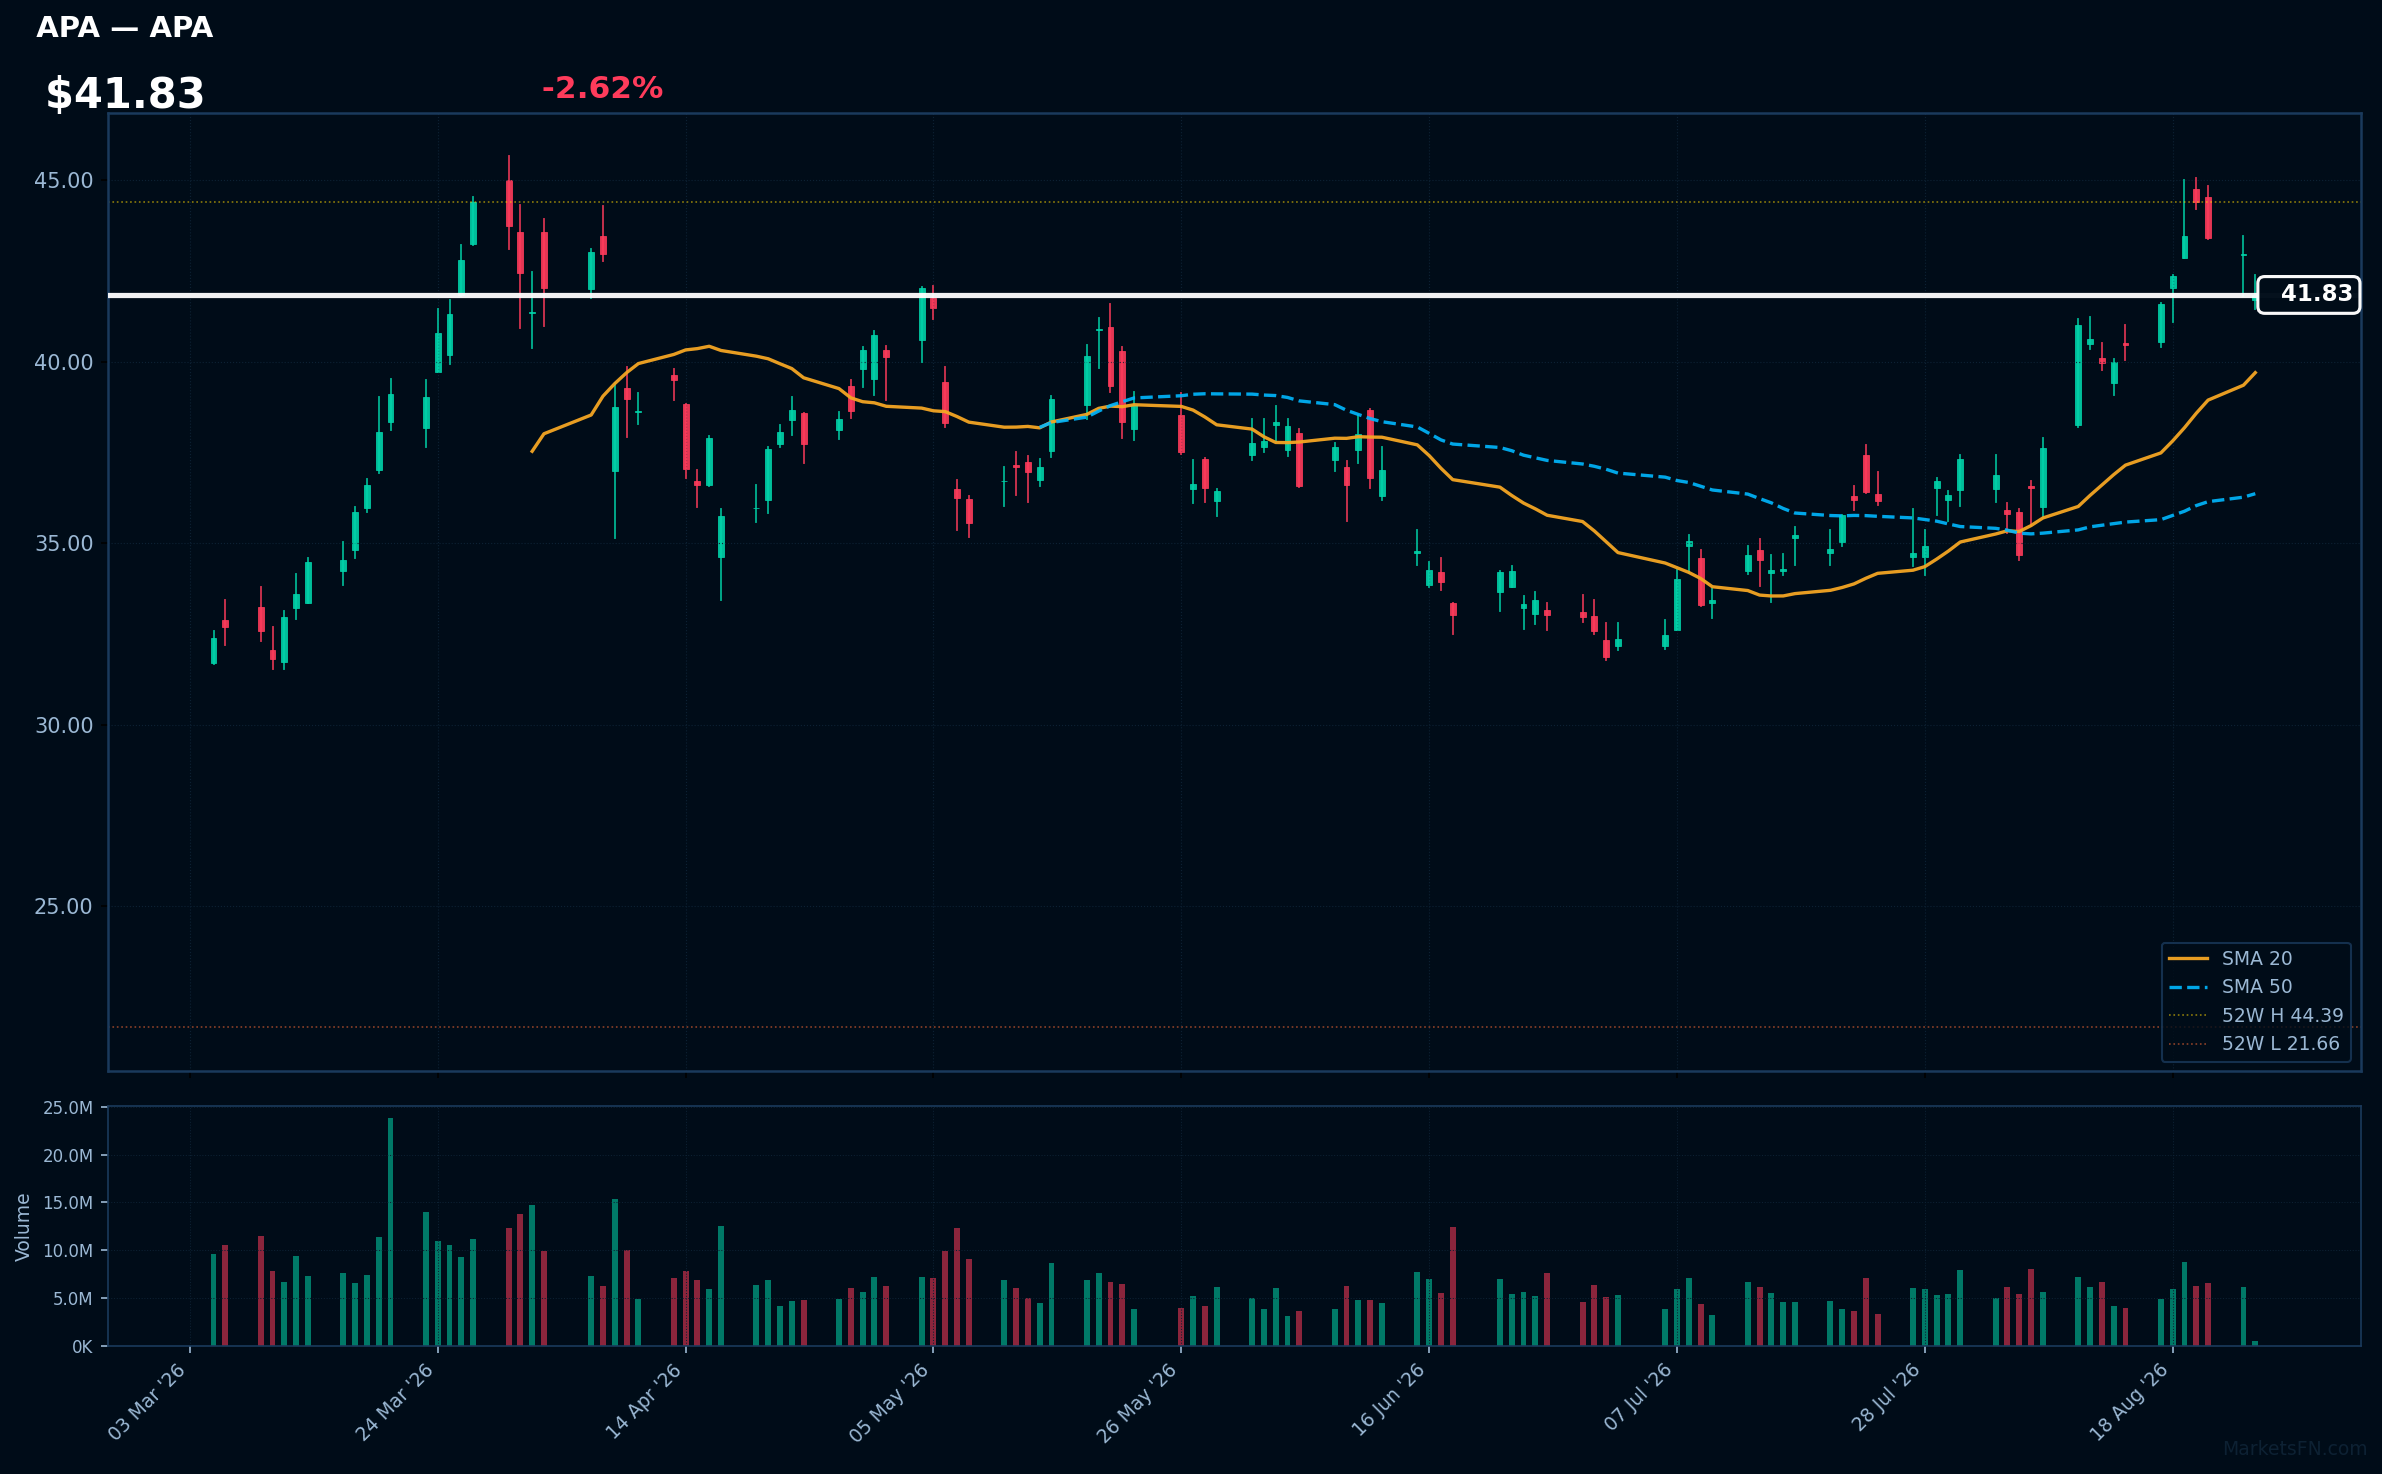Select the "45.00" price axis label
This screenshot has height=1474, width=2382.
64,181
